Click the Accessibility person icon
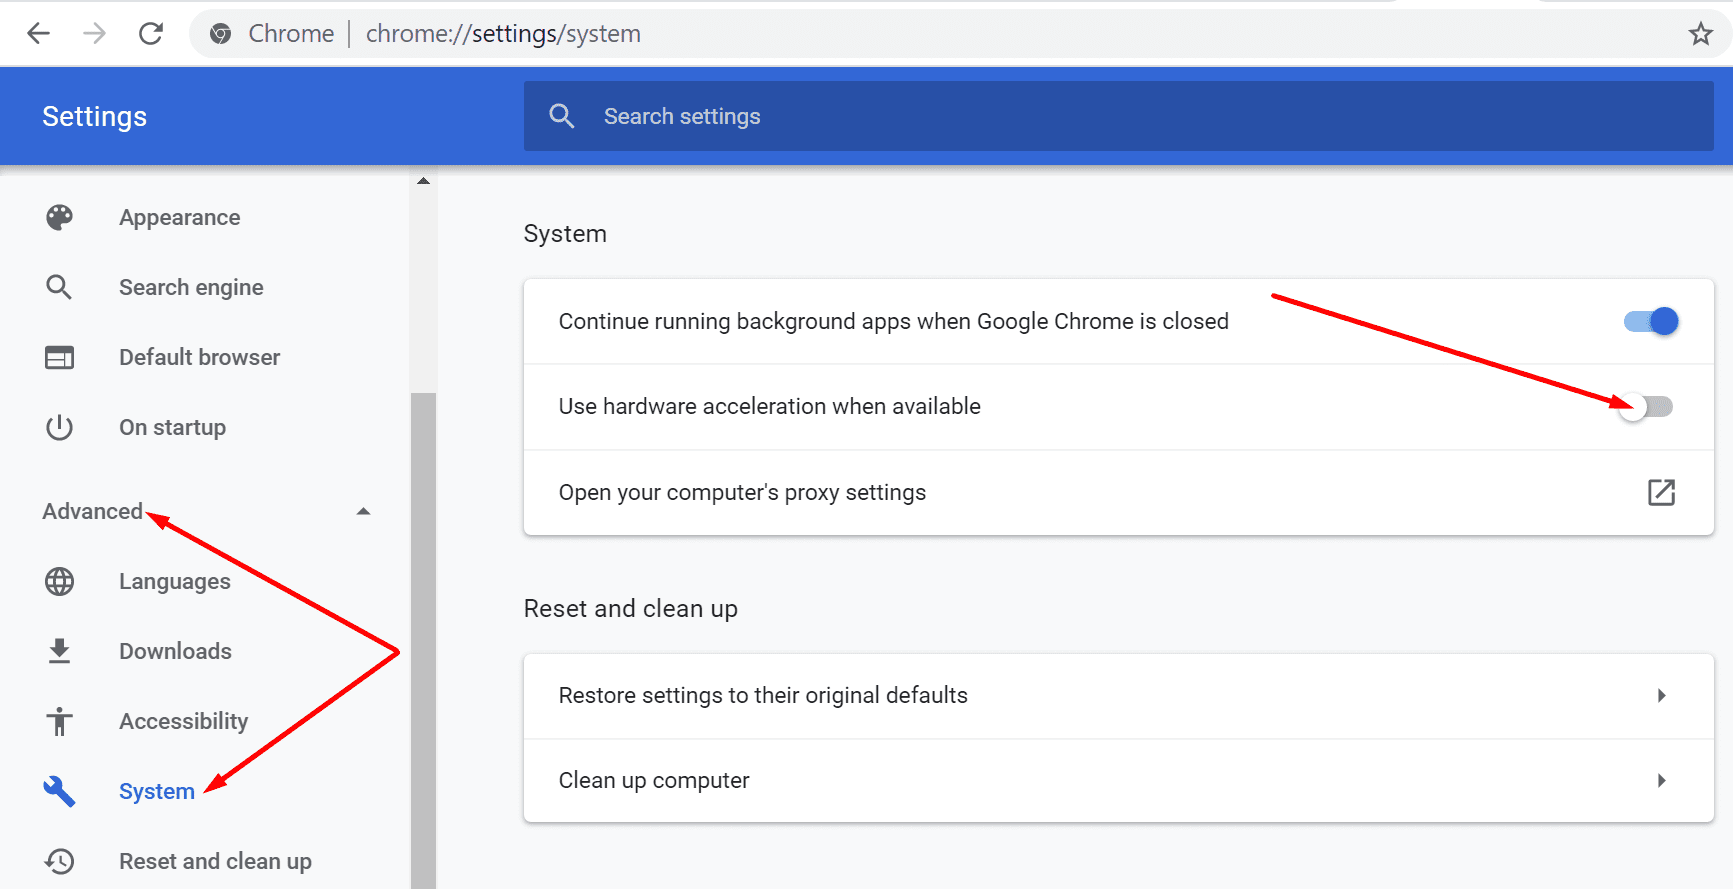The image size is (1733, 889). (59, 721)
